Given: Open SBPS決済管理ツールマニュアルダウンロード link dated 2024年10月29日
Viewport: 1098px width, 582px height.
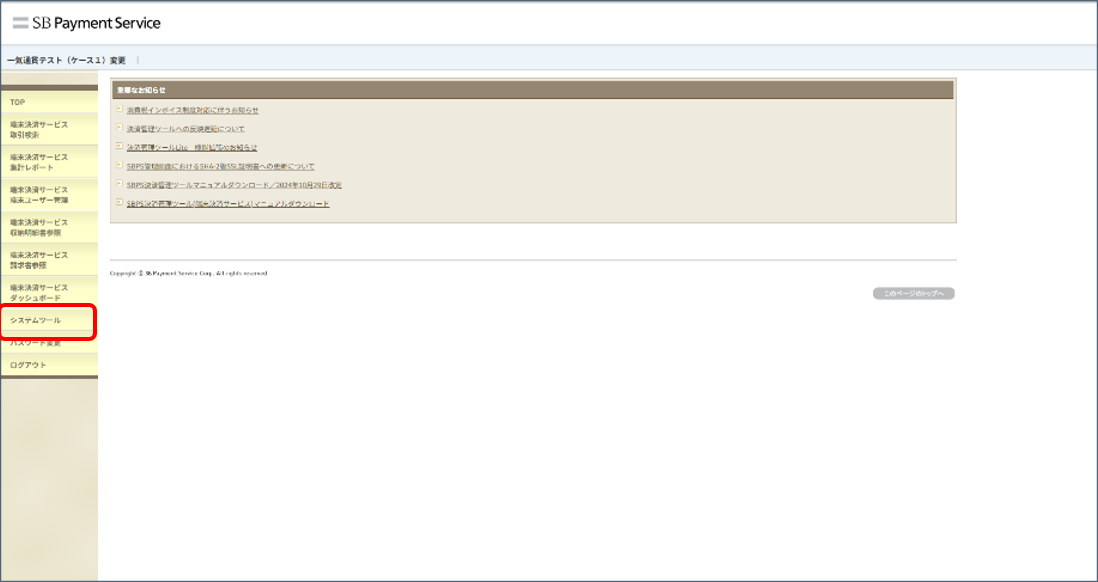Looking at the screenshot, I should pyautogui.click(x=234, y=185).
